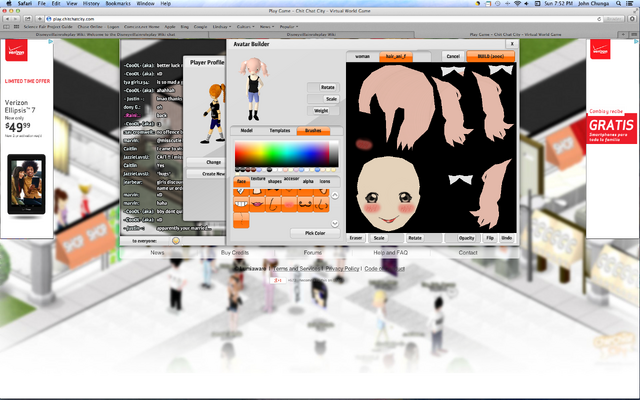The height and width of the screenshot is (400, 640).
Task: Reload page via address bar icon
Action: (599, 19)
